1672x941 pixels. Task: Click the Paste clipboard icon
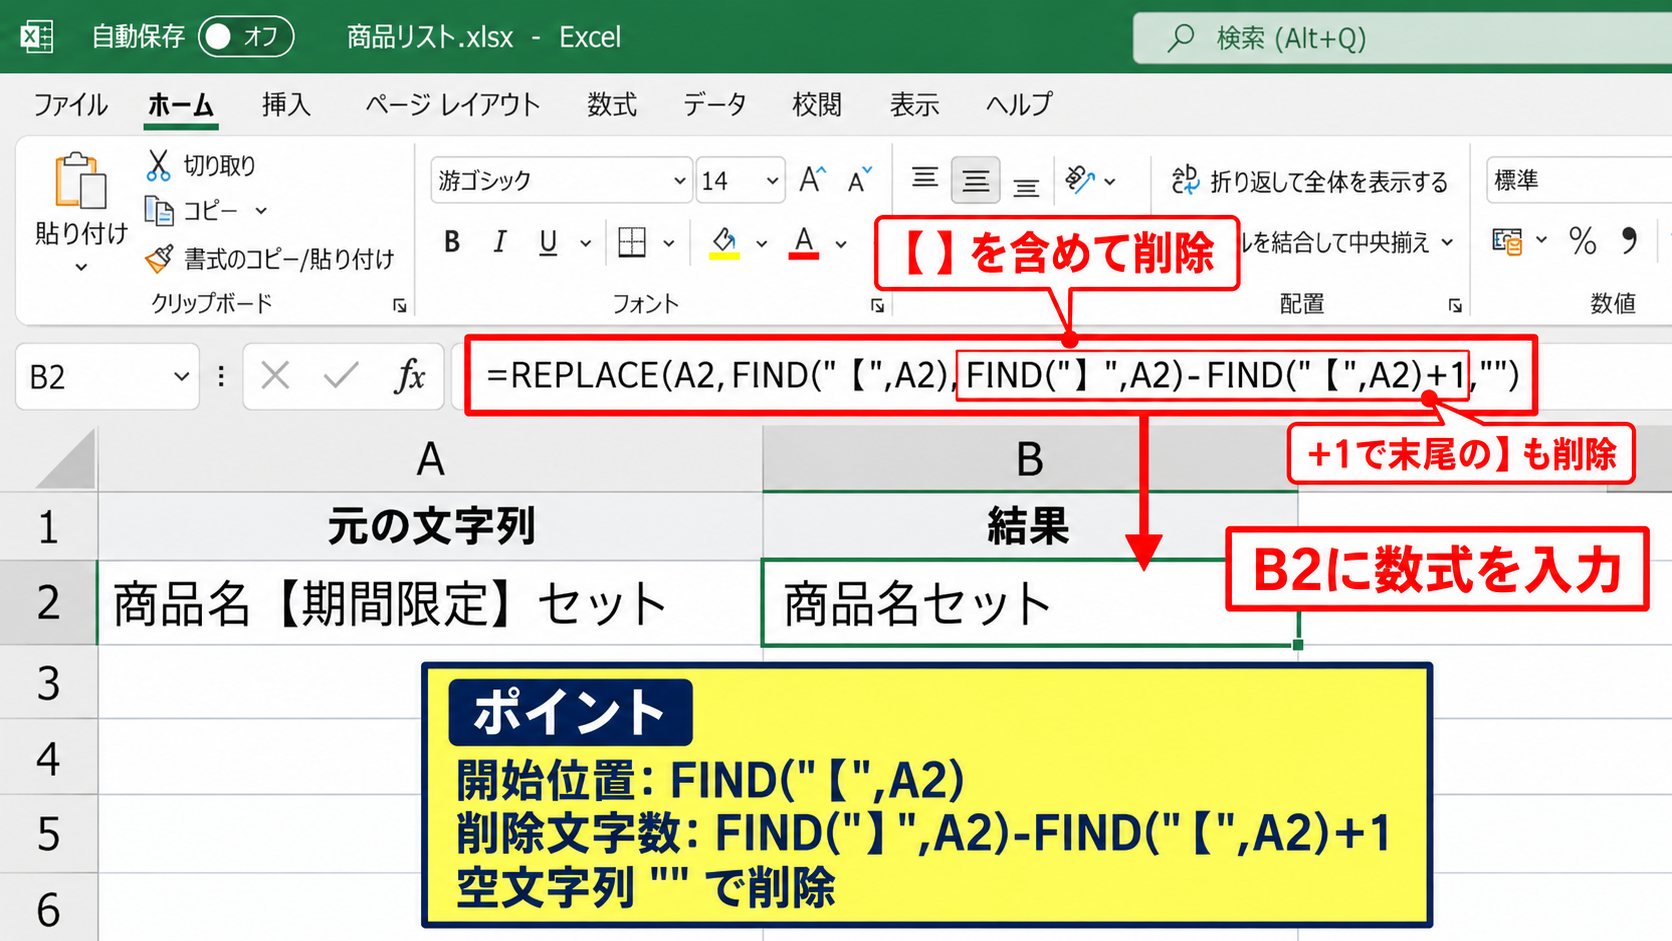(x=80, y=182)
